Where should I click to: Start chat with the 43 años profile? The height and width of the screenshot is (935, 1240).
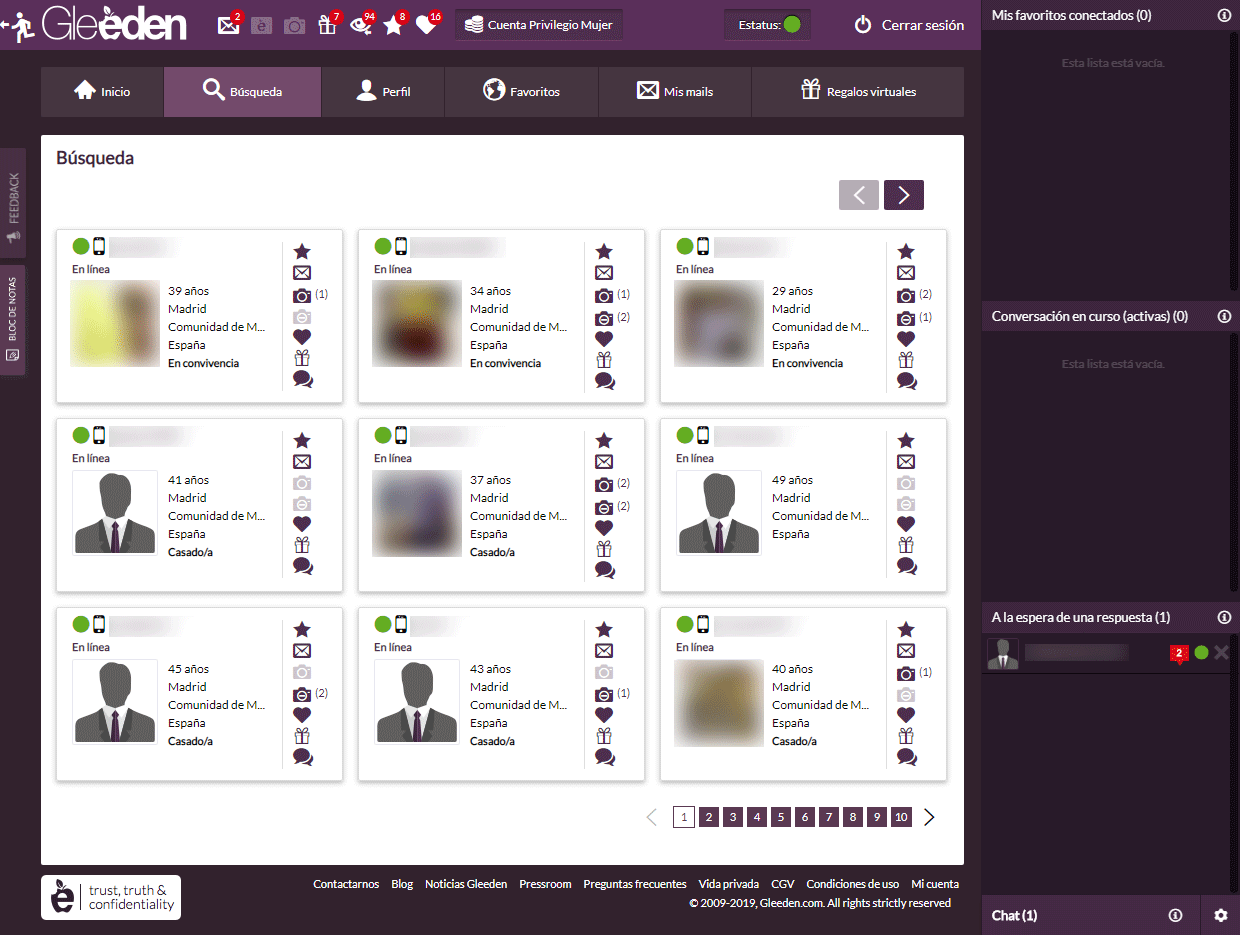point(605,756)
